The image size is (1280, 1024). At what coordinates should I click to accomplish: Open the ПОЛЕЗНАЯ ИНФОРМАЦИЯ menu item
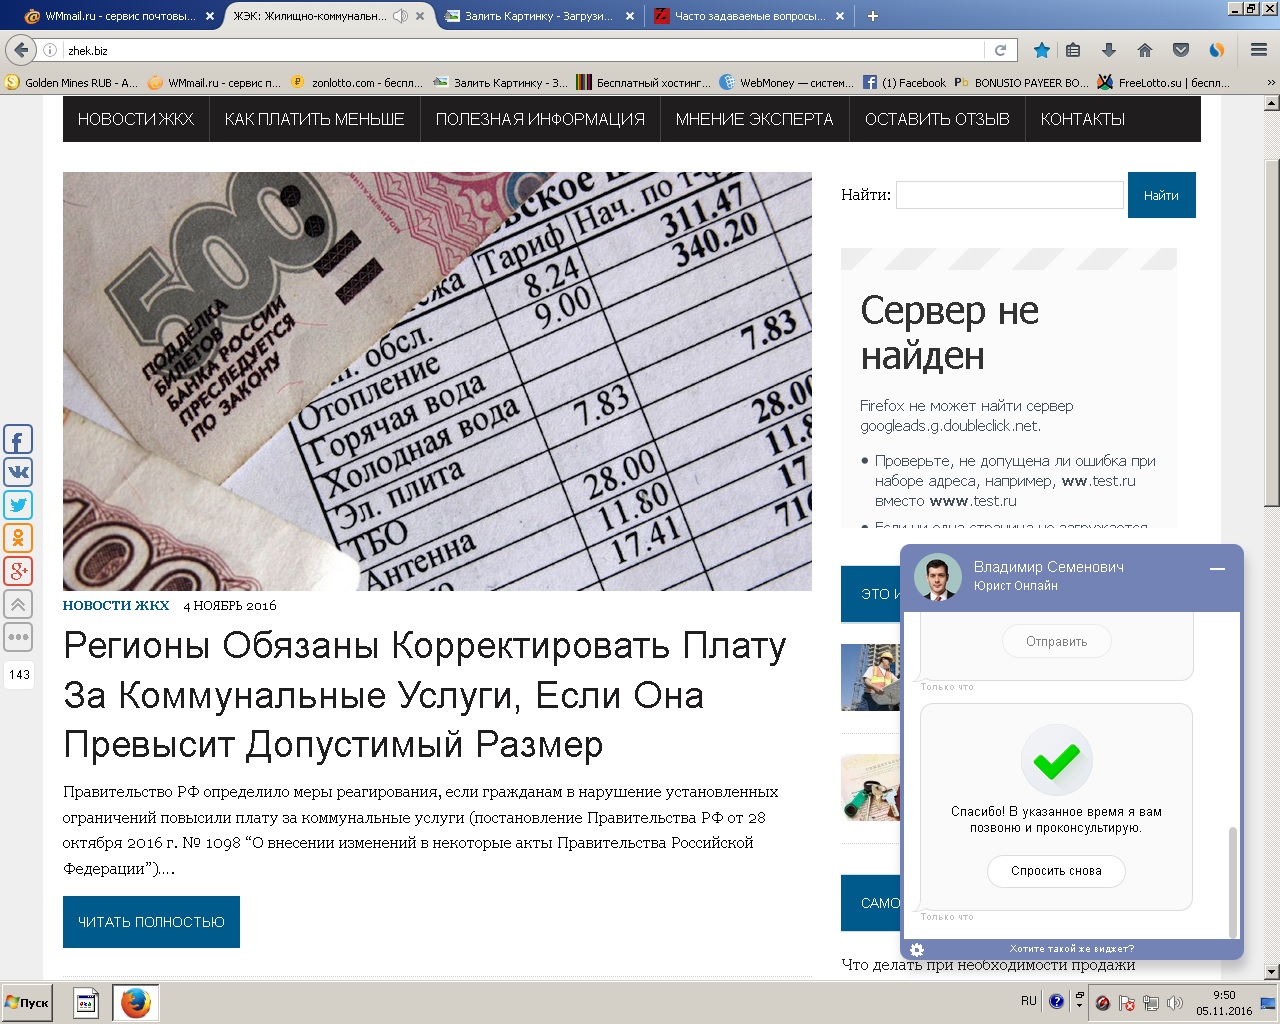[x=540, y=119]
